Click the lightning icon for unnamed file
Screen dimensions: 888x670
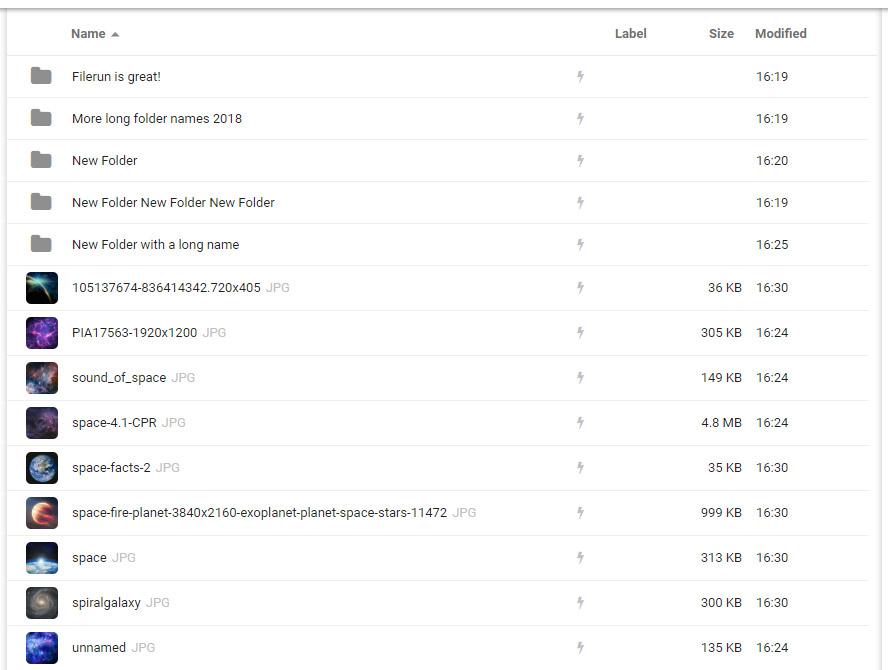(x=580, y=647)
